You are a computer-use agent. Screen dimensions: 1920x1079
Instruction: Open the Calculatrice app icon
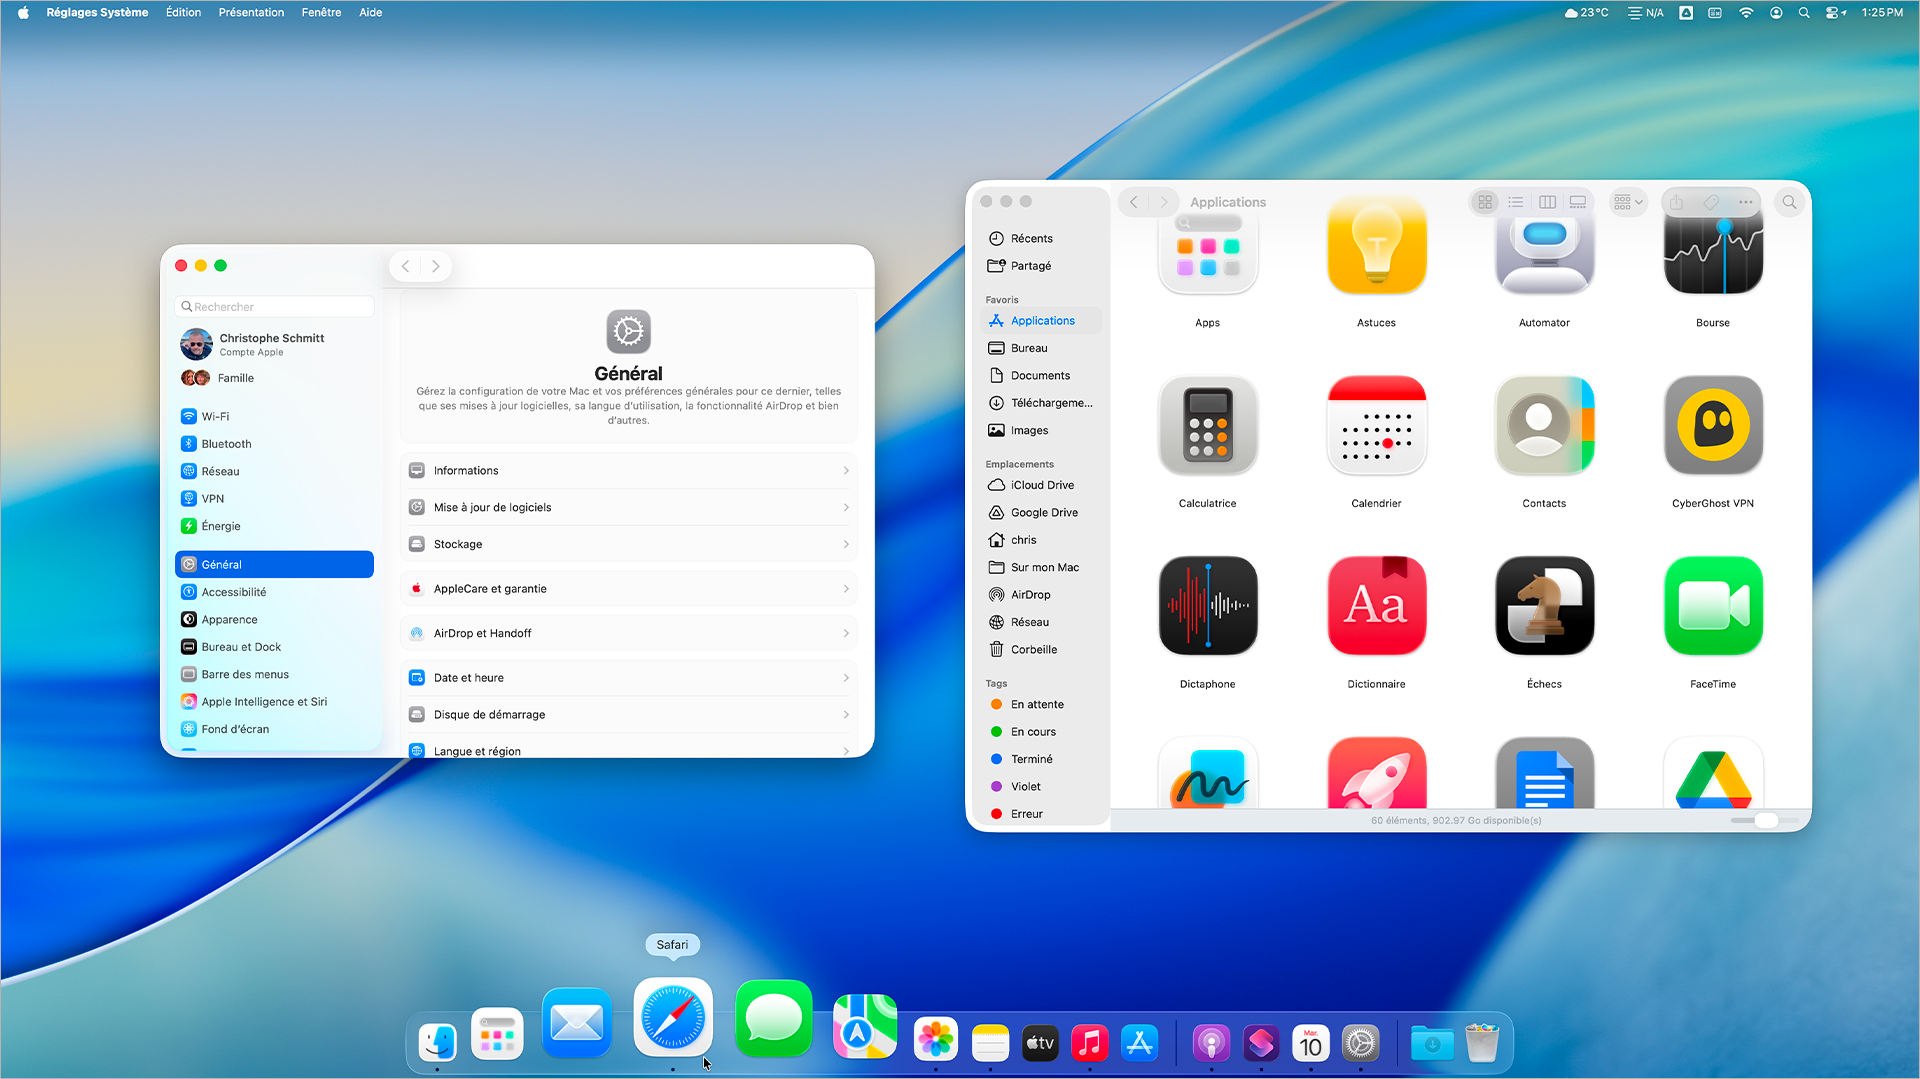click(1207, 426)
